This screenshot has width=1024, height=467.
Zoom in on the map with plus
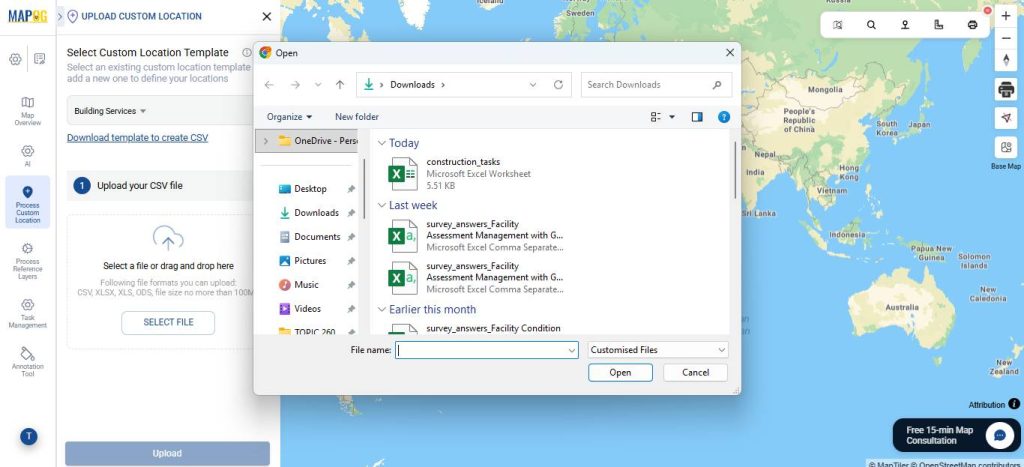[x=1006, y=16]
